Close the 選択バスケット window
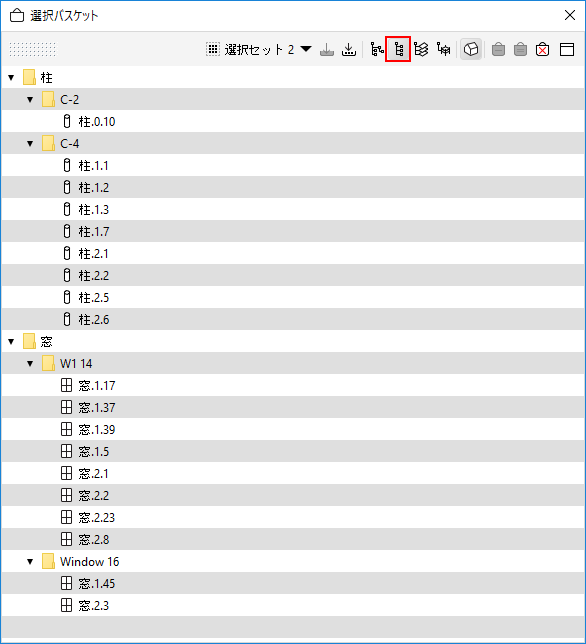This screenshot has width=586, height=644. (x=570, y=15)
